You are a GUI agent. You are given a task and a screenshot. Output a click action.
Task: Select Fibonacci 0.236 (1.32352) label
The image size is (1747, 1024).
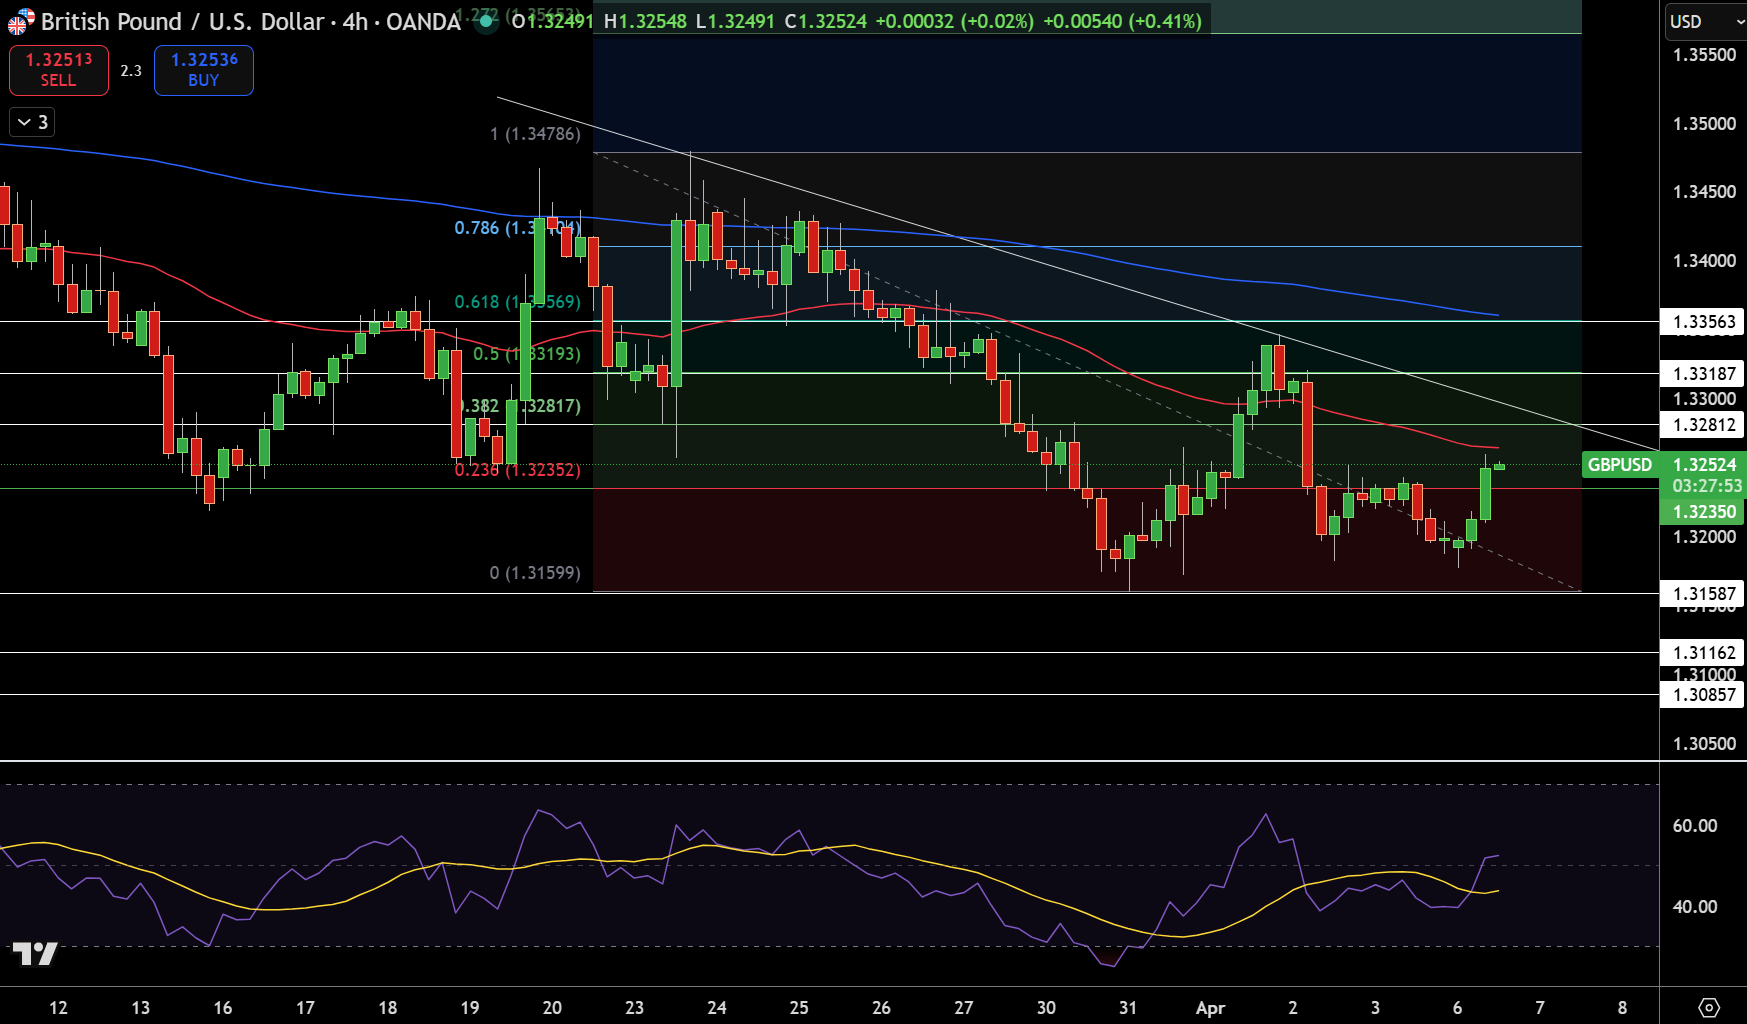517,470
